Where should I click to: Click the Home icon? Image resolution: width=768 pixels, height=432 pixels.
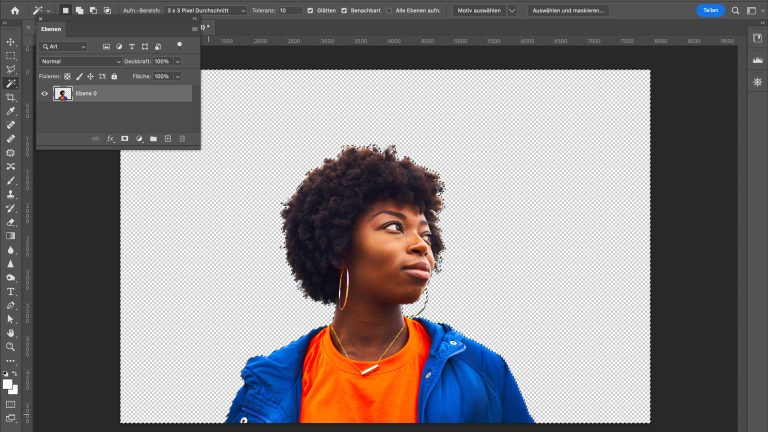point(15,10)
